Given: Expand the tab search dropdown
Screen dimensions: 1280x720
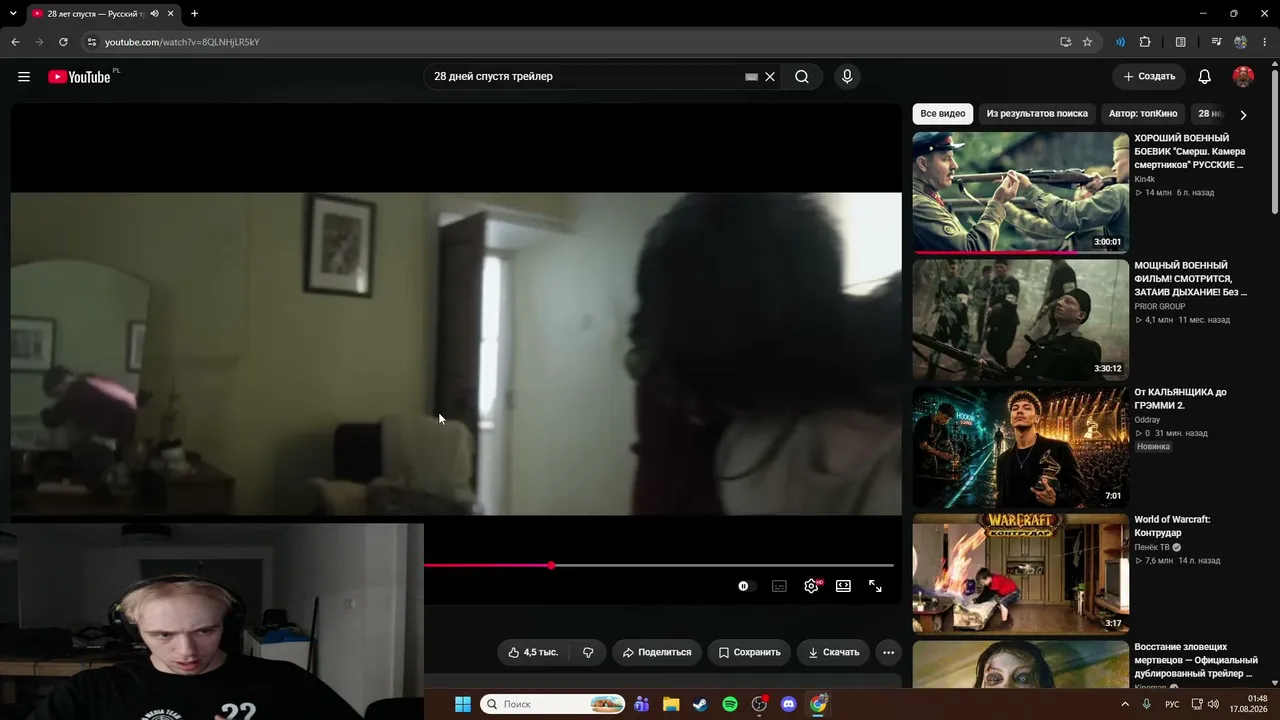Looking at the screenshot, I should click(x=15, y=14).
